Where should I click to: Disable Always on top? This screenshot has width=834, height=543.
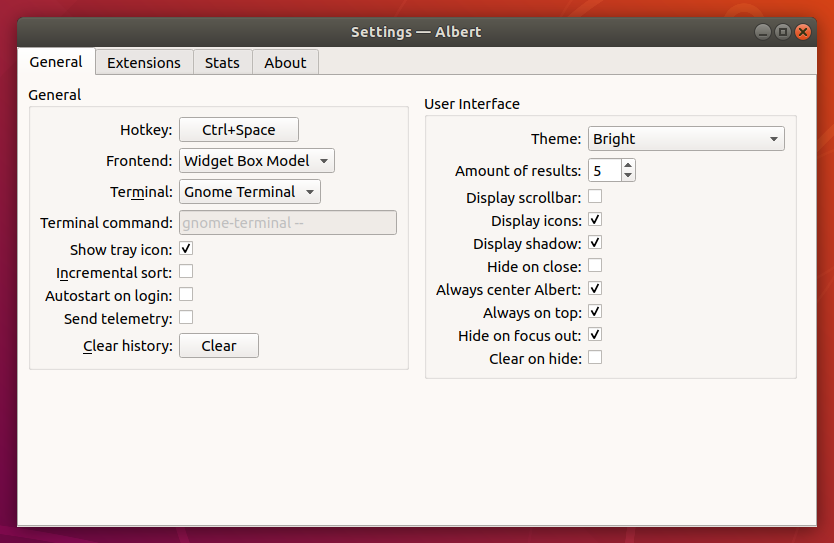tap(595, 312)
